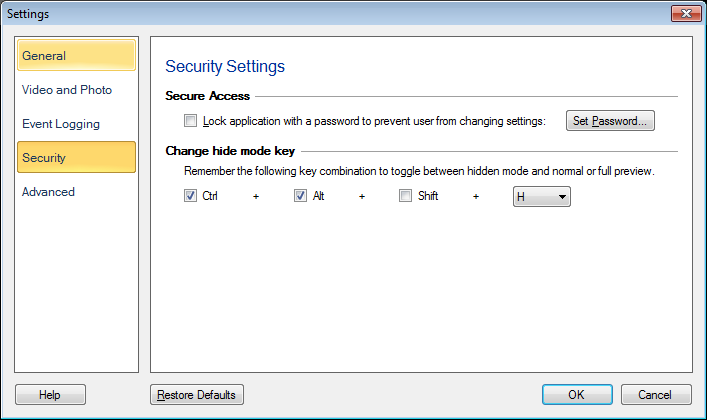Select the Security section in sidebar
The width and height of the screenshot is (707, 420).
click(76, 158)
